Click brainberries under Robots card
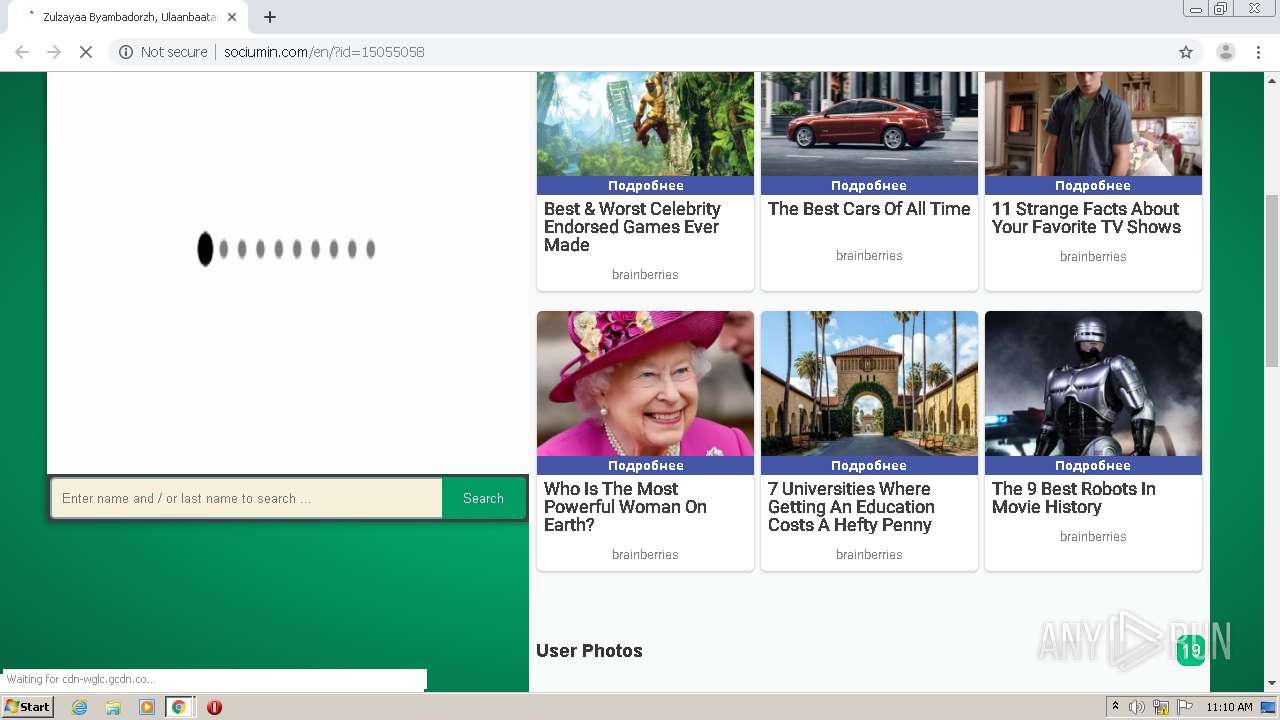 1093,537
